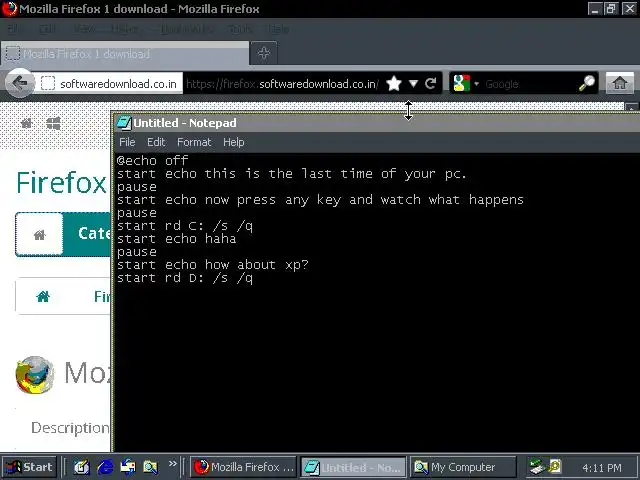Click the Firefox title bar logo icon
The width and height of the screenshot is (640, 480).
[x=9, y=9]
